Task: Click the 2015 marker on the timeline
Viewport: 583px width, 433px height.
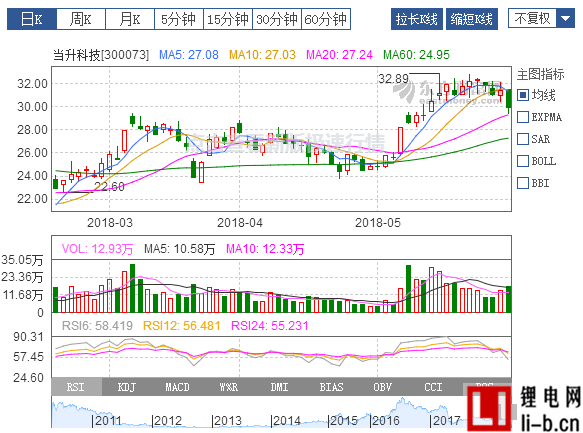Action: (x=343, y=421)
